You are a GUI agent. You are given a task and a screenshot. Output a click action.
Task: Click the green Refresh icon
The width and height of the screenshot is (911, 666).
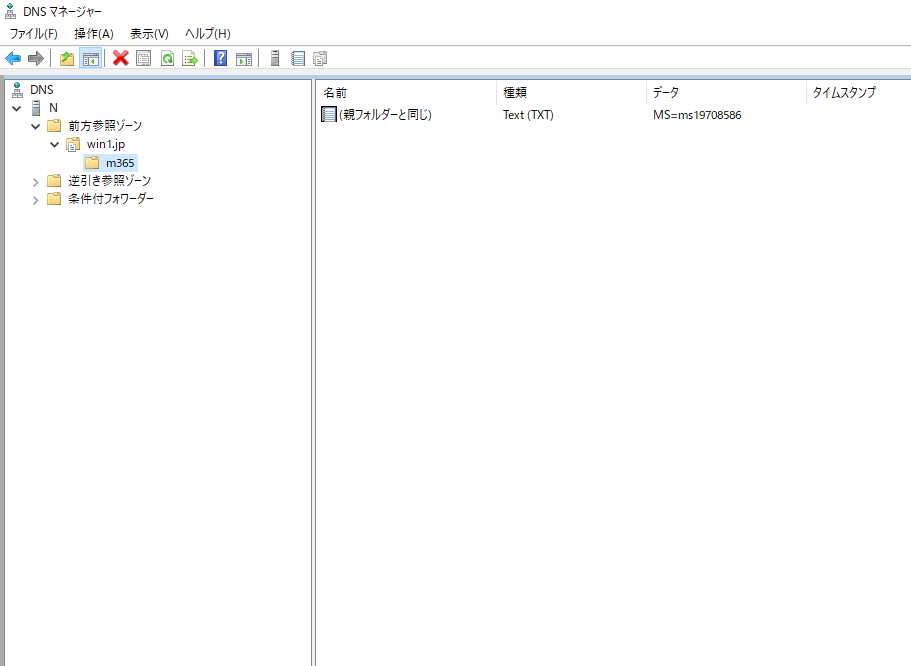point(167,58)
